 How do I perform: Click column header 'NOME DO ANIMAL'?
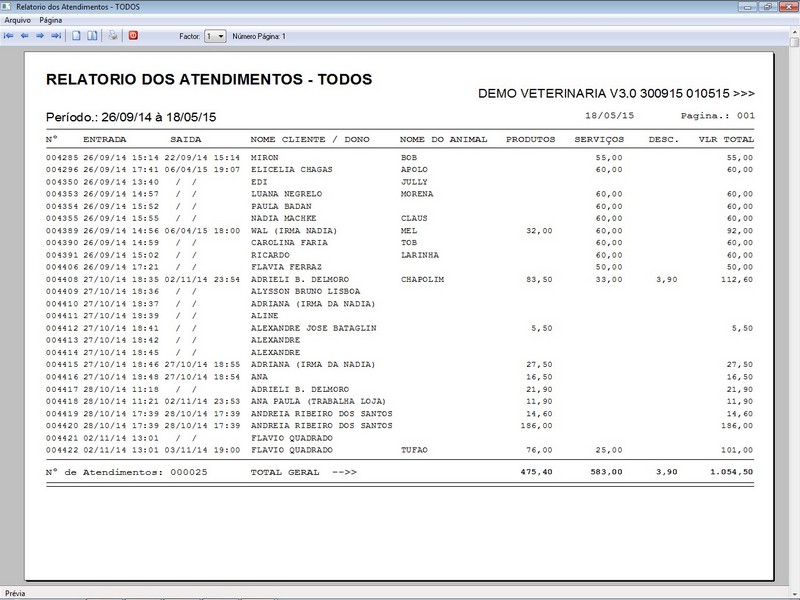[443, 139]
